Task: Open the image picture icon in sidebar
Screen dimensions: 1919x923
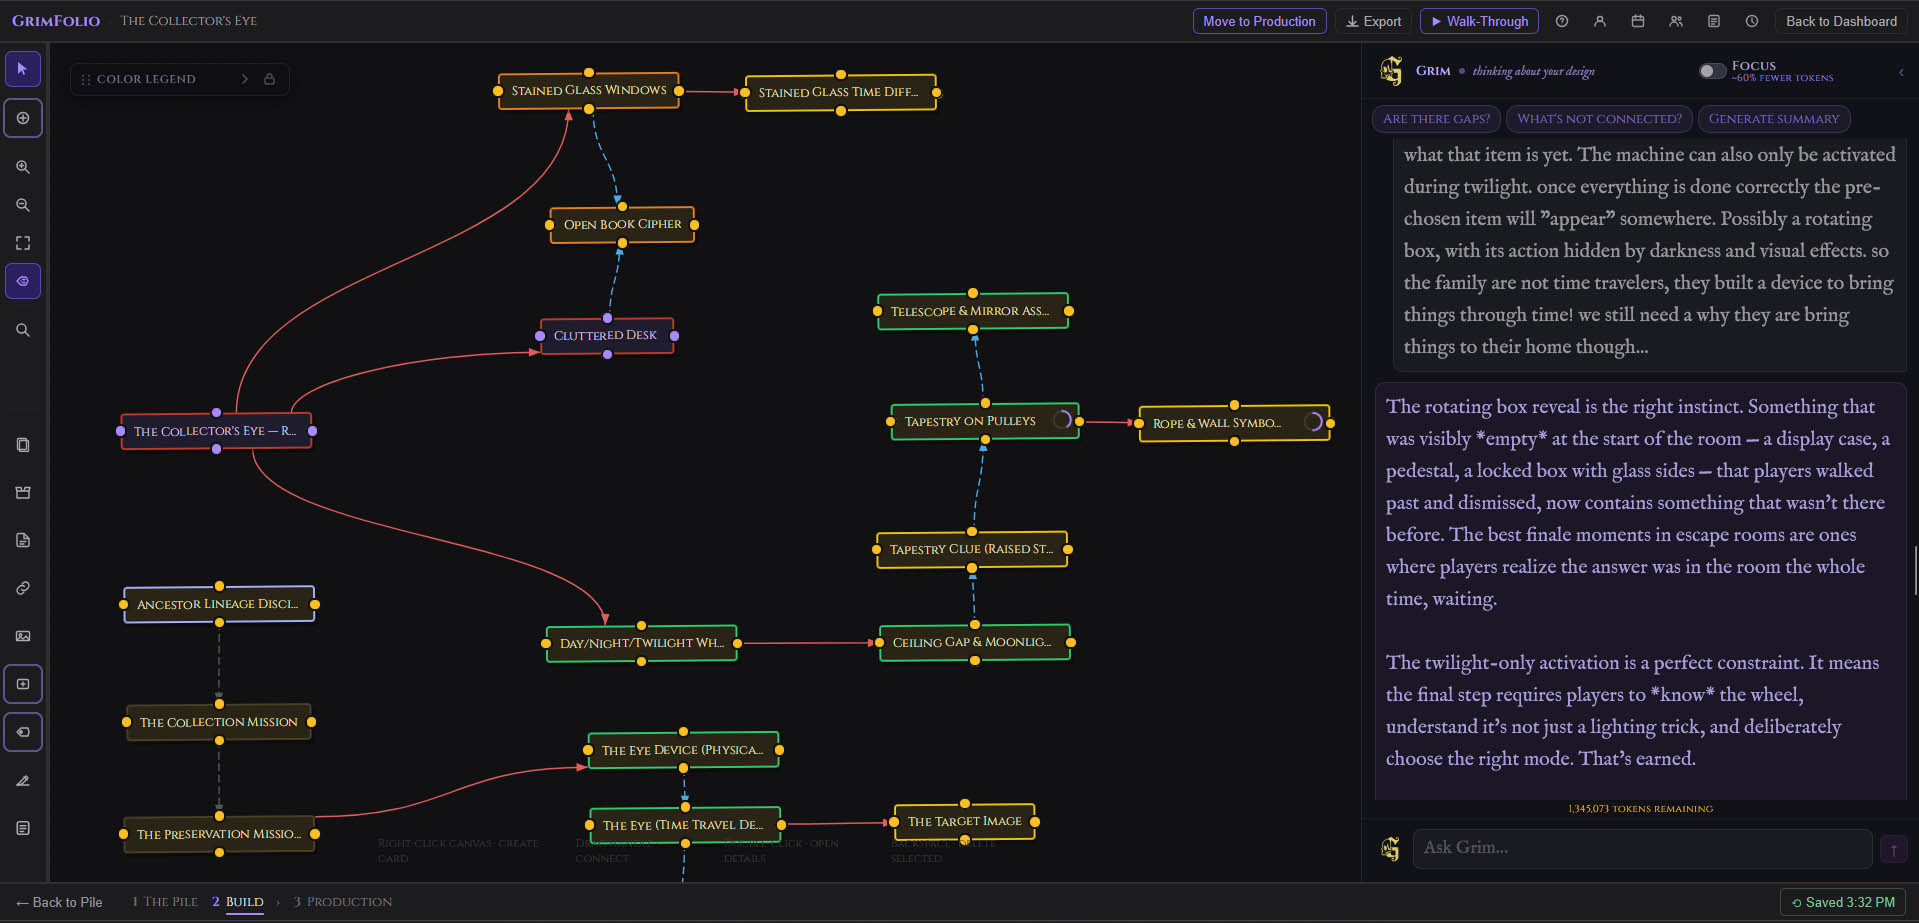Action: tap(23, 636)
